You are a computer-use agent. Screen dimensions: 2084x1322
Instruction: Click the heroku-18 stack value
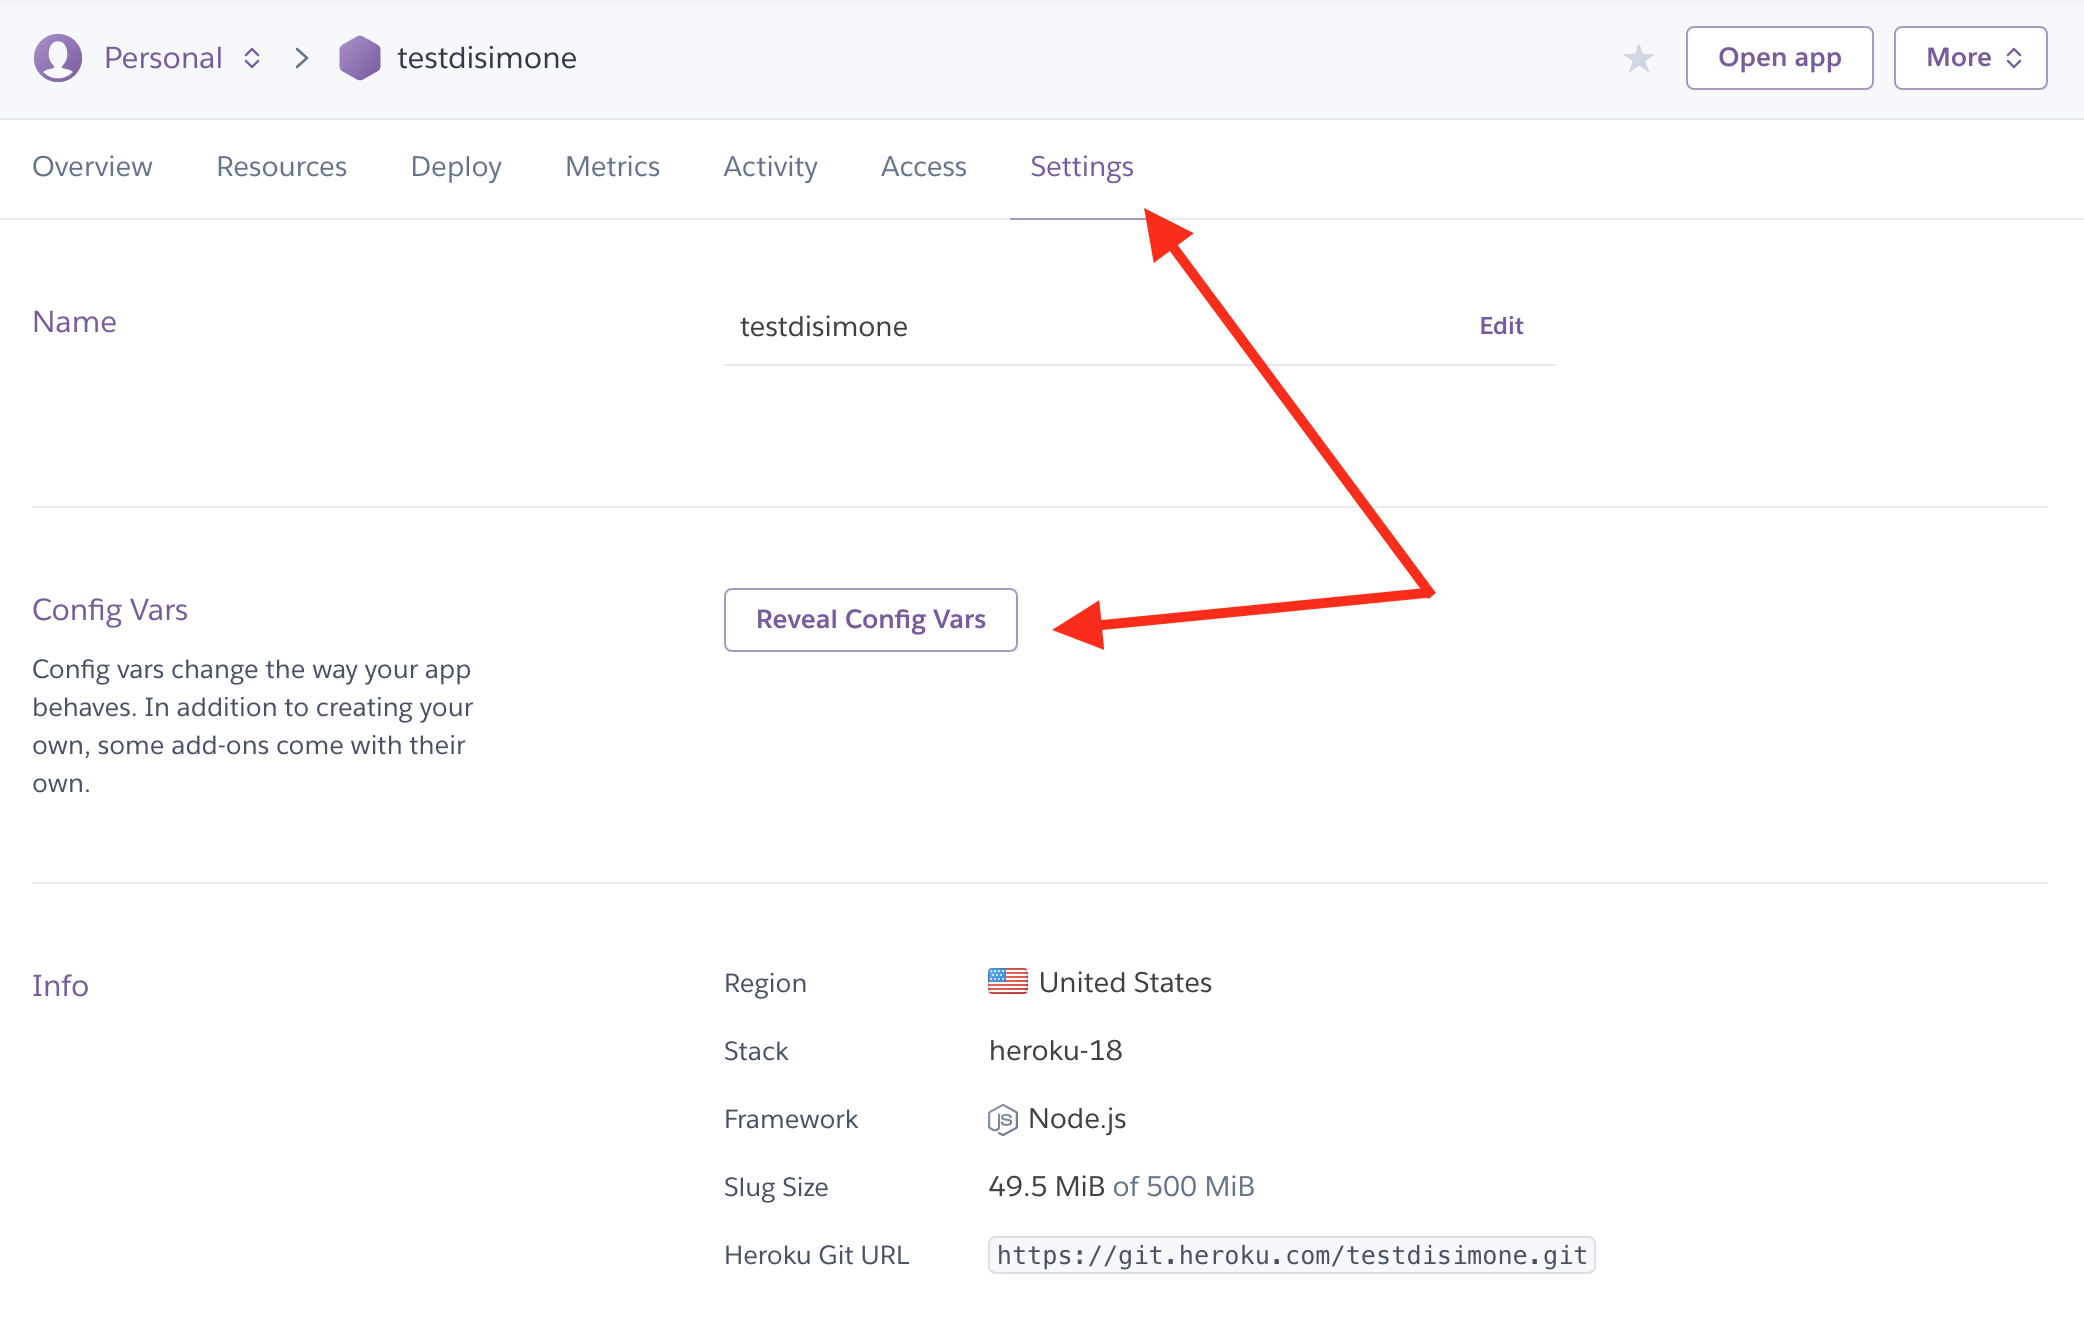[1055, 1050]
